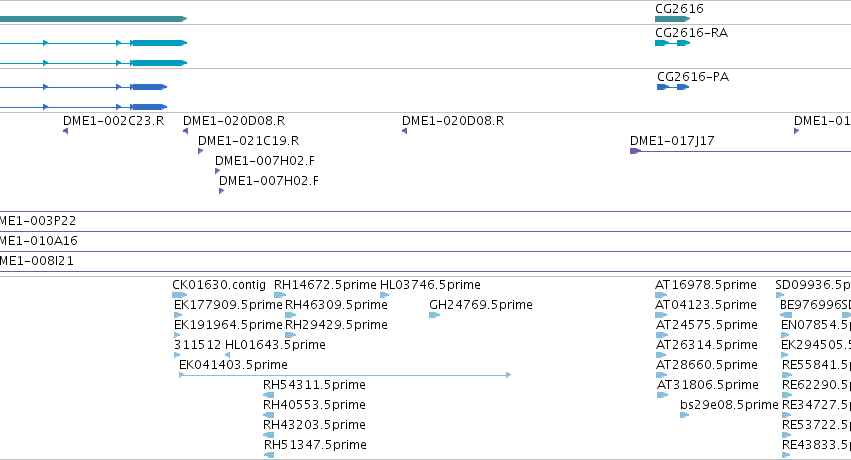The height and width of the screenshot is (460, 851).
Task: Select the GH24769.5prime EST glyph
Action: (x=434, y=315)
